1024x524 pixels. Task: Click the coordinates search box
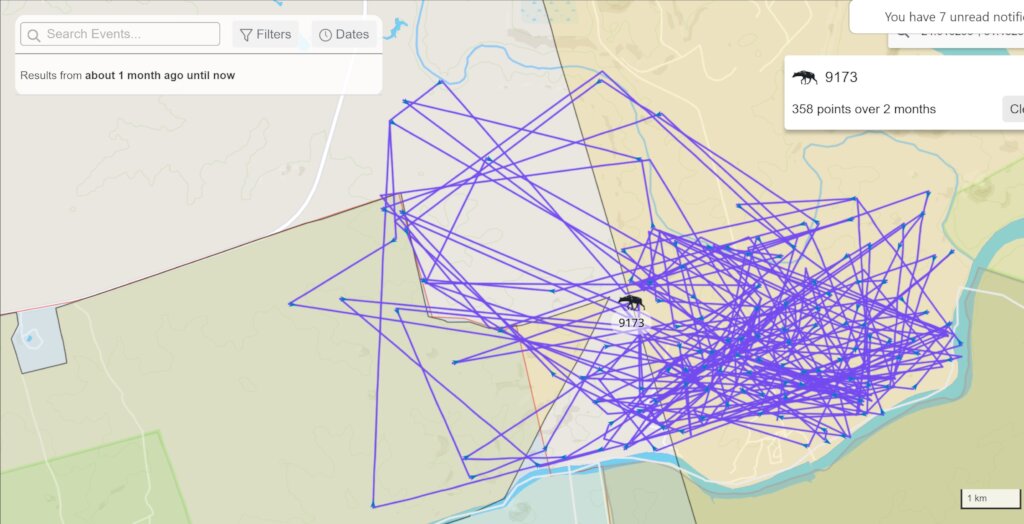tap(956, 41)
